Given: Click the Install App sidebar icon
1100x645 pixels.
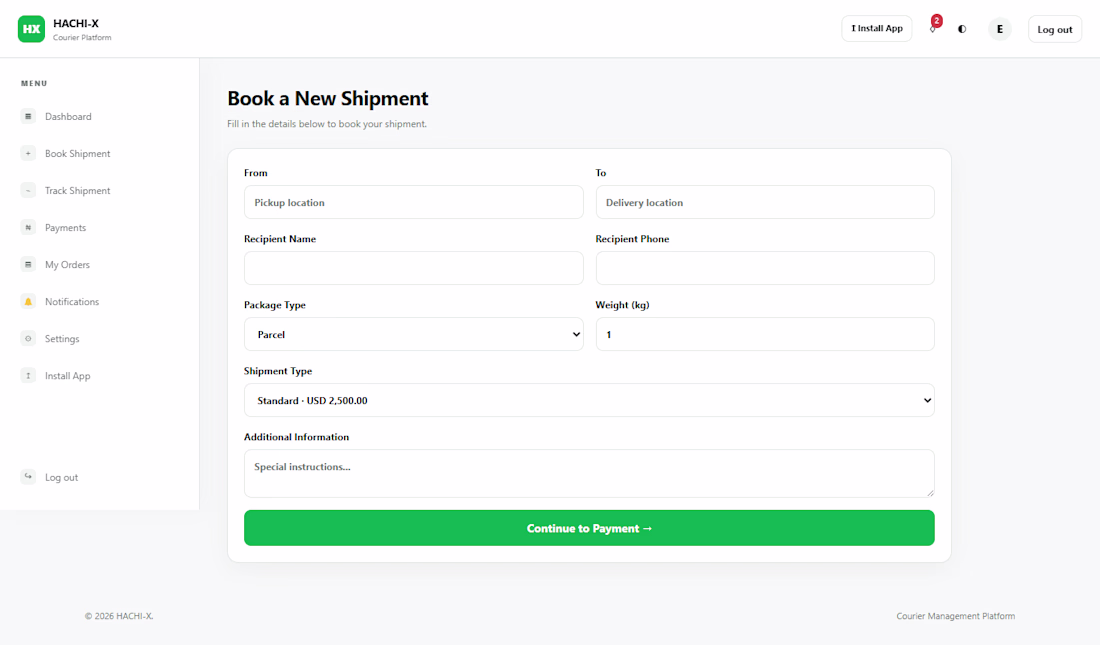Looking at the screenshot, I should click(x=28, y=375).
